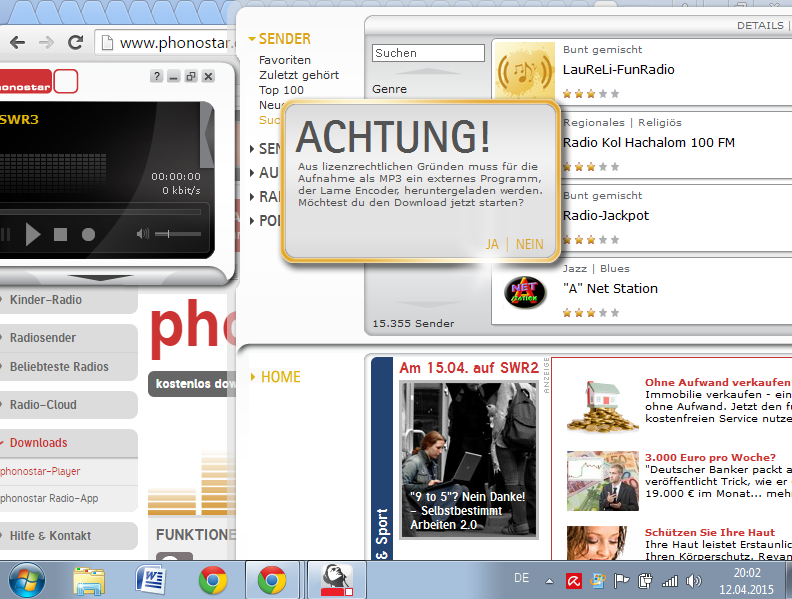Open the Avira tray icon
The height and width of the screenshot is (599, 792).
pos(573,581)
